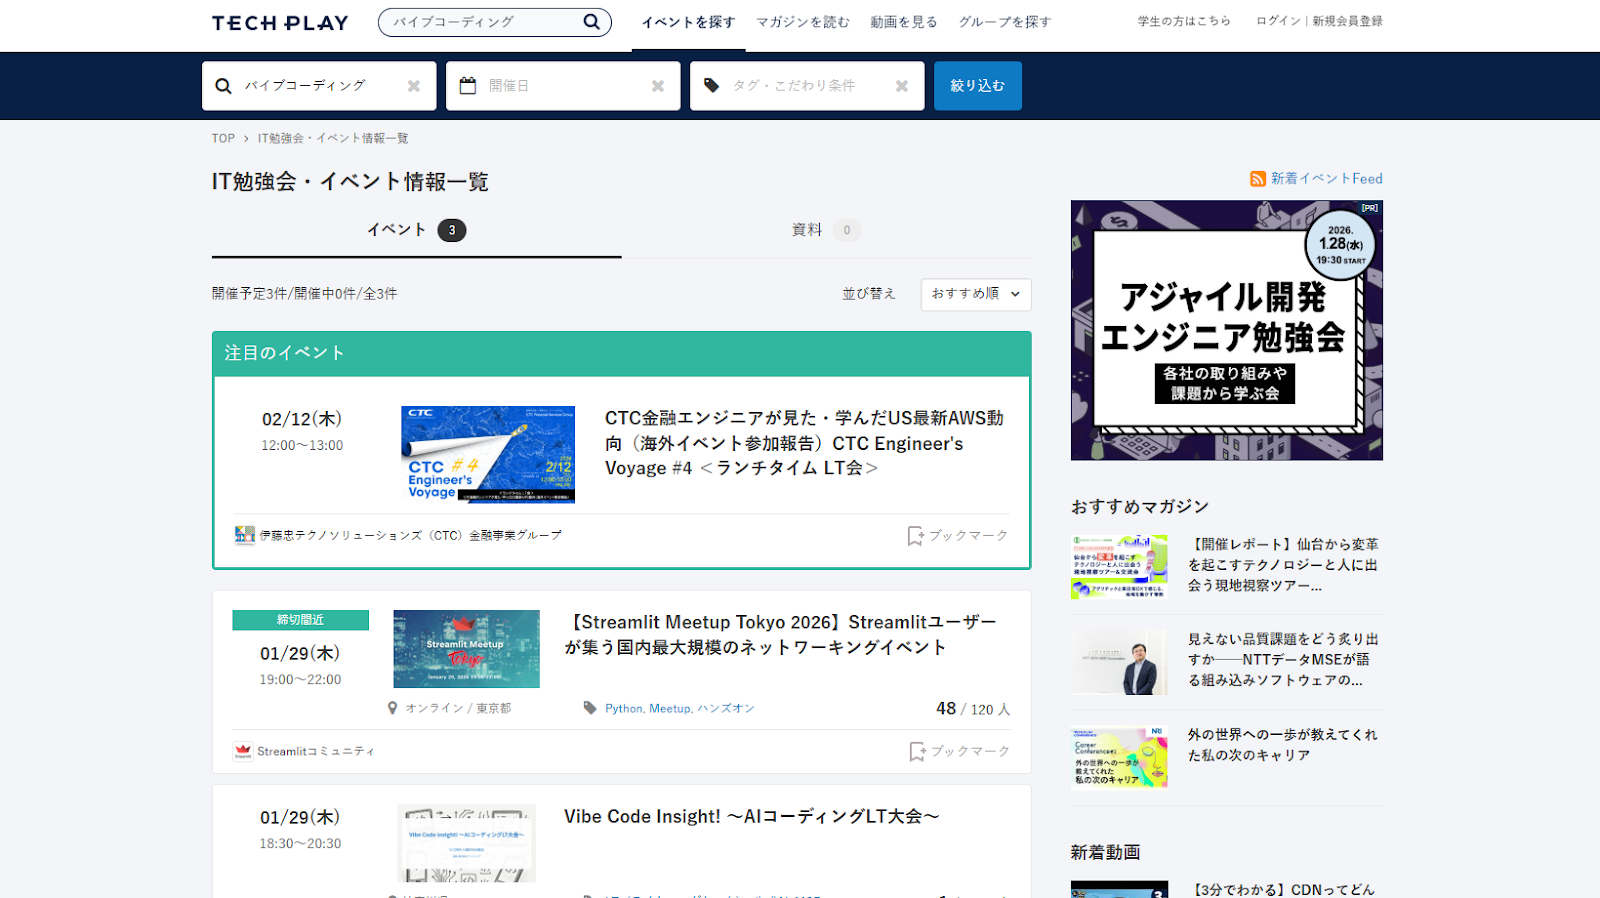The height and width of the screenshot is (898, 1600).
Task: Click the calendar icon in the date field
Action: [467, 86]
